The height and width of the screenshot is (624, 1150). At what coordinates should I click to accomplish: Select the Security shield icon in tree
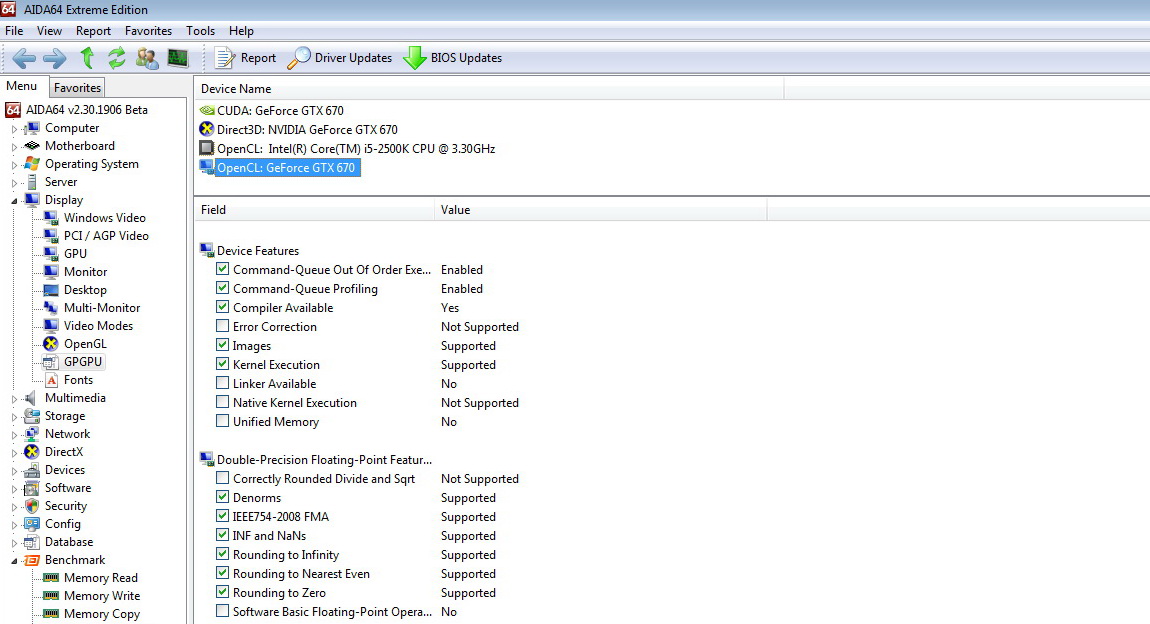point(32,506)
